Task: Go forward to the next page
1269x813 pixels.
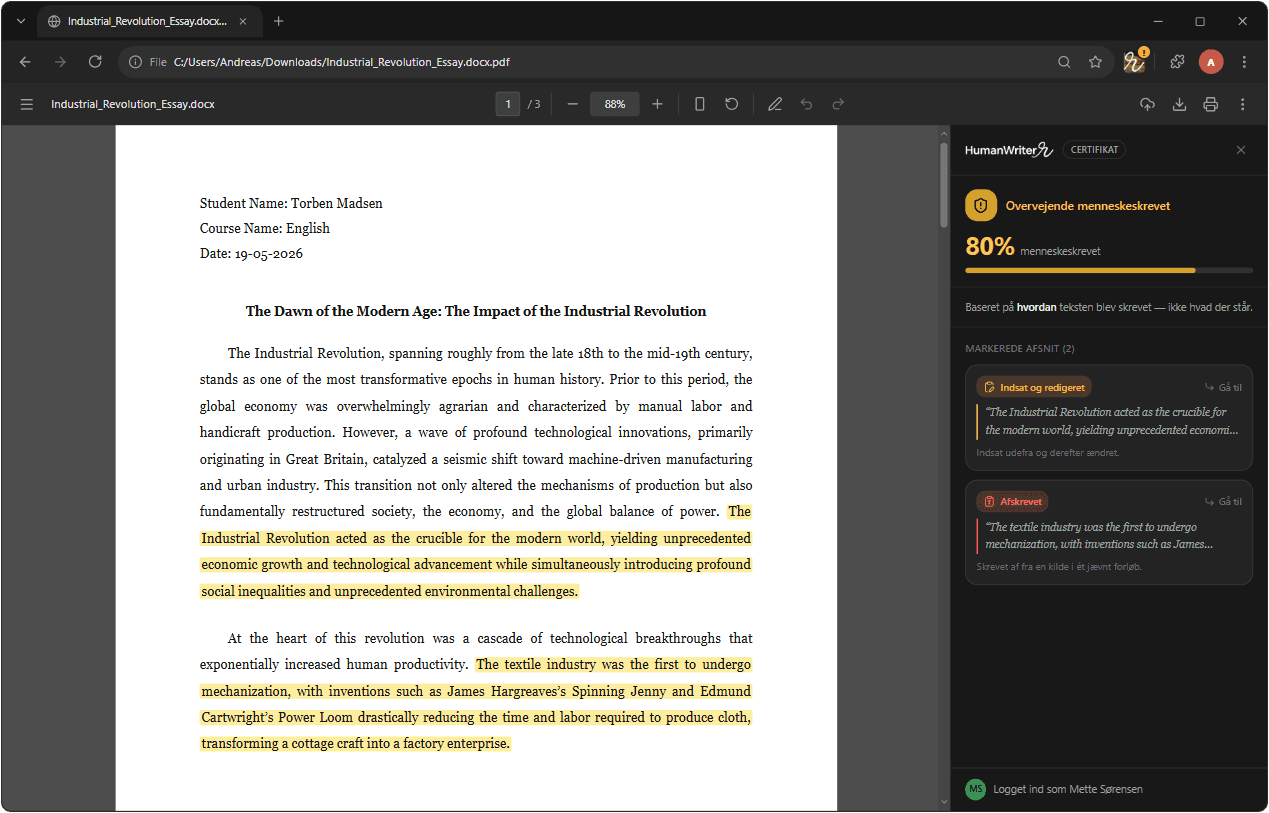Action: pos(60,62)
